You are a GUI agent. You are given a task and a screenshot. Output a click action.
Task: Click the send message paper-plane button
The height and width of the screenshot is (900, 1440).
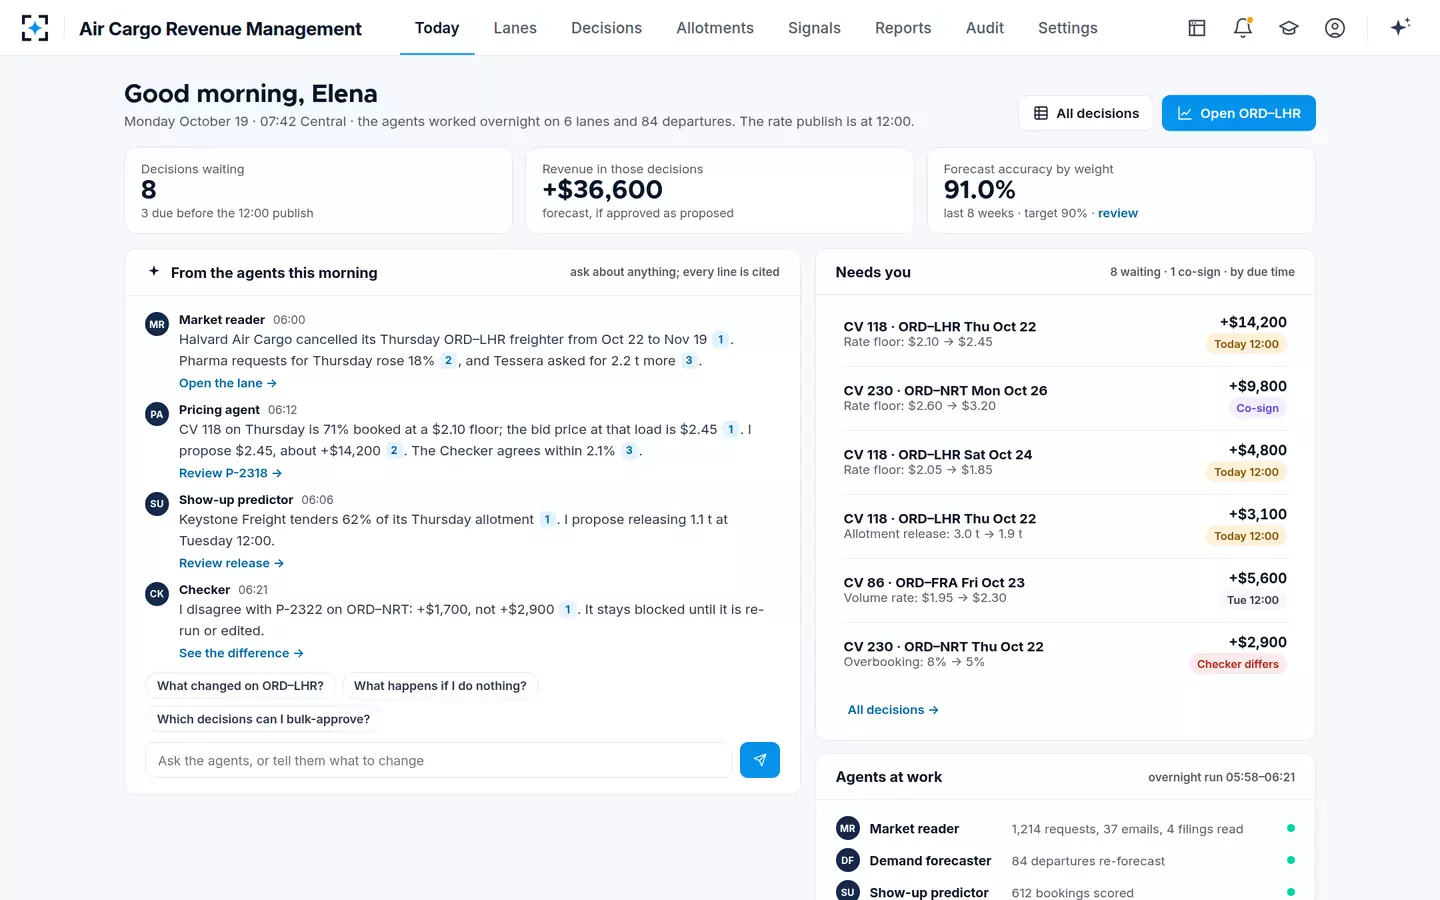760,760
